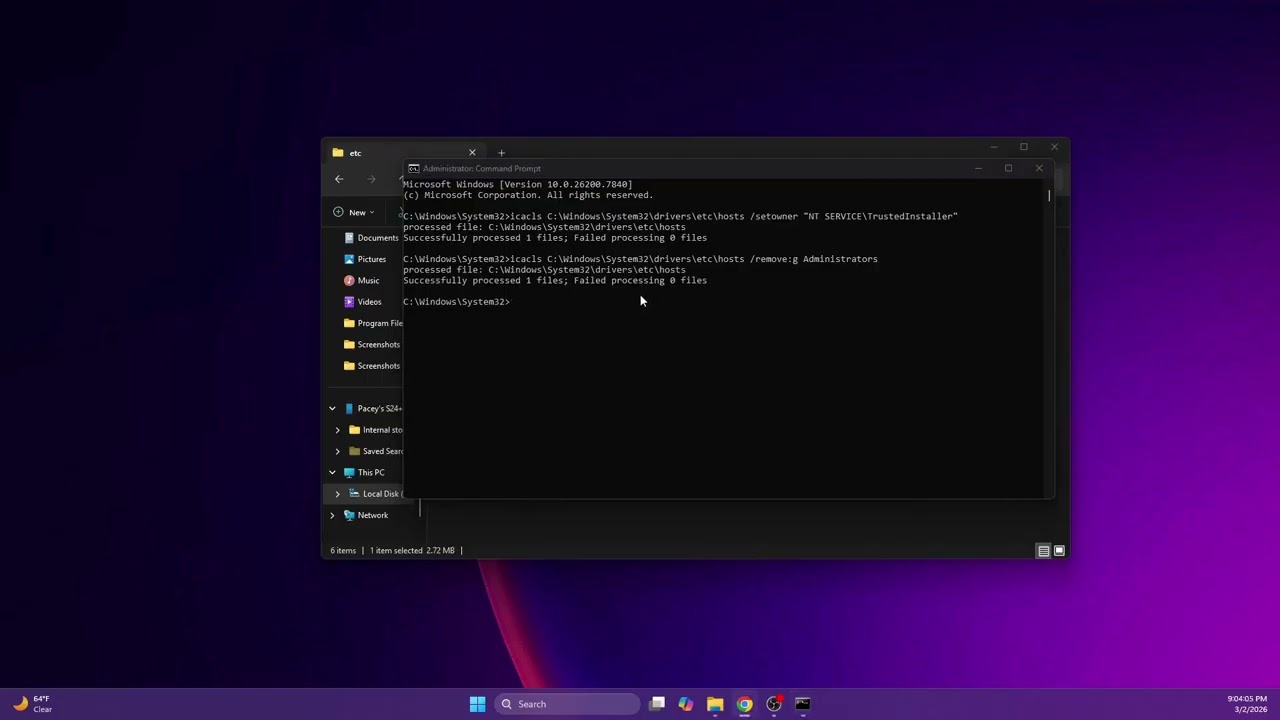1280x720 pixels.
Task: Close the etc tab in File Explorer
Action: tap(472, 153)
